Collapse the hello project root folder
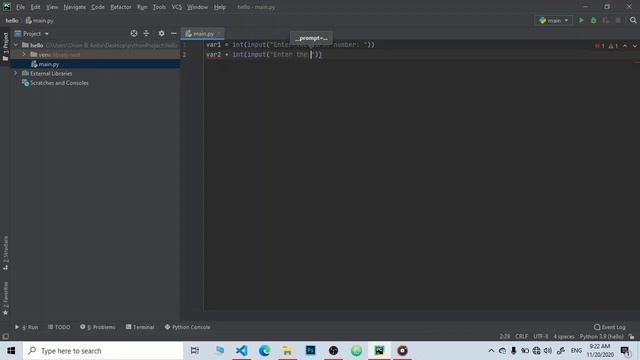Viewport: 640px width, 360px height. 16,45
